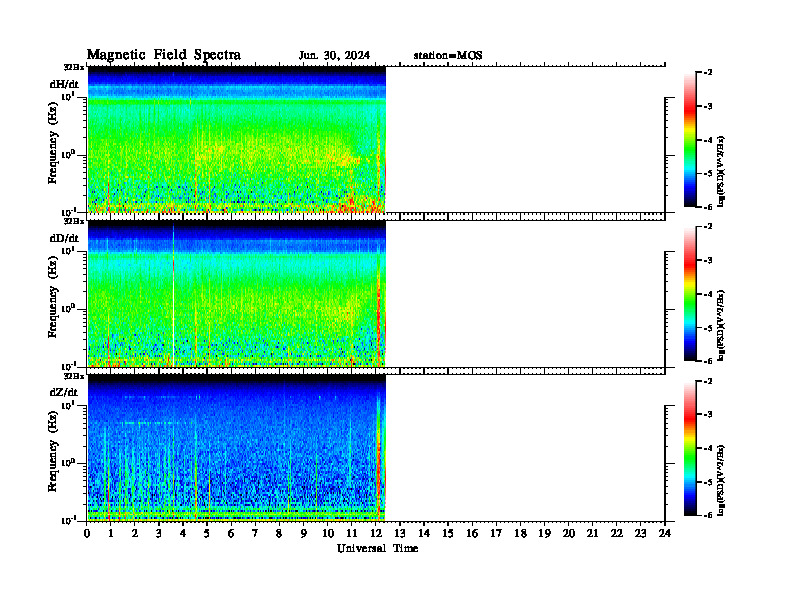The height and width of the screenshot is (612, 792).
Task: Click the date 'Jun. 30, 2024'
Action: pyautogui.click(x=334, y=56)
